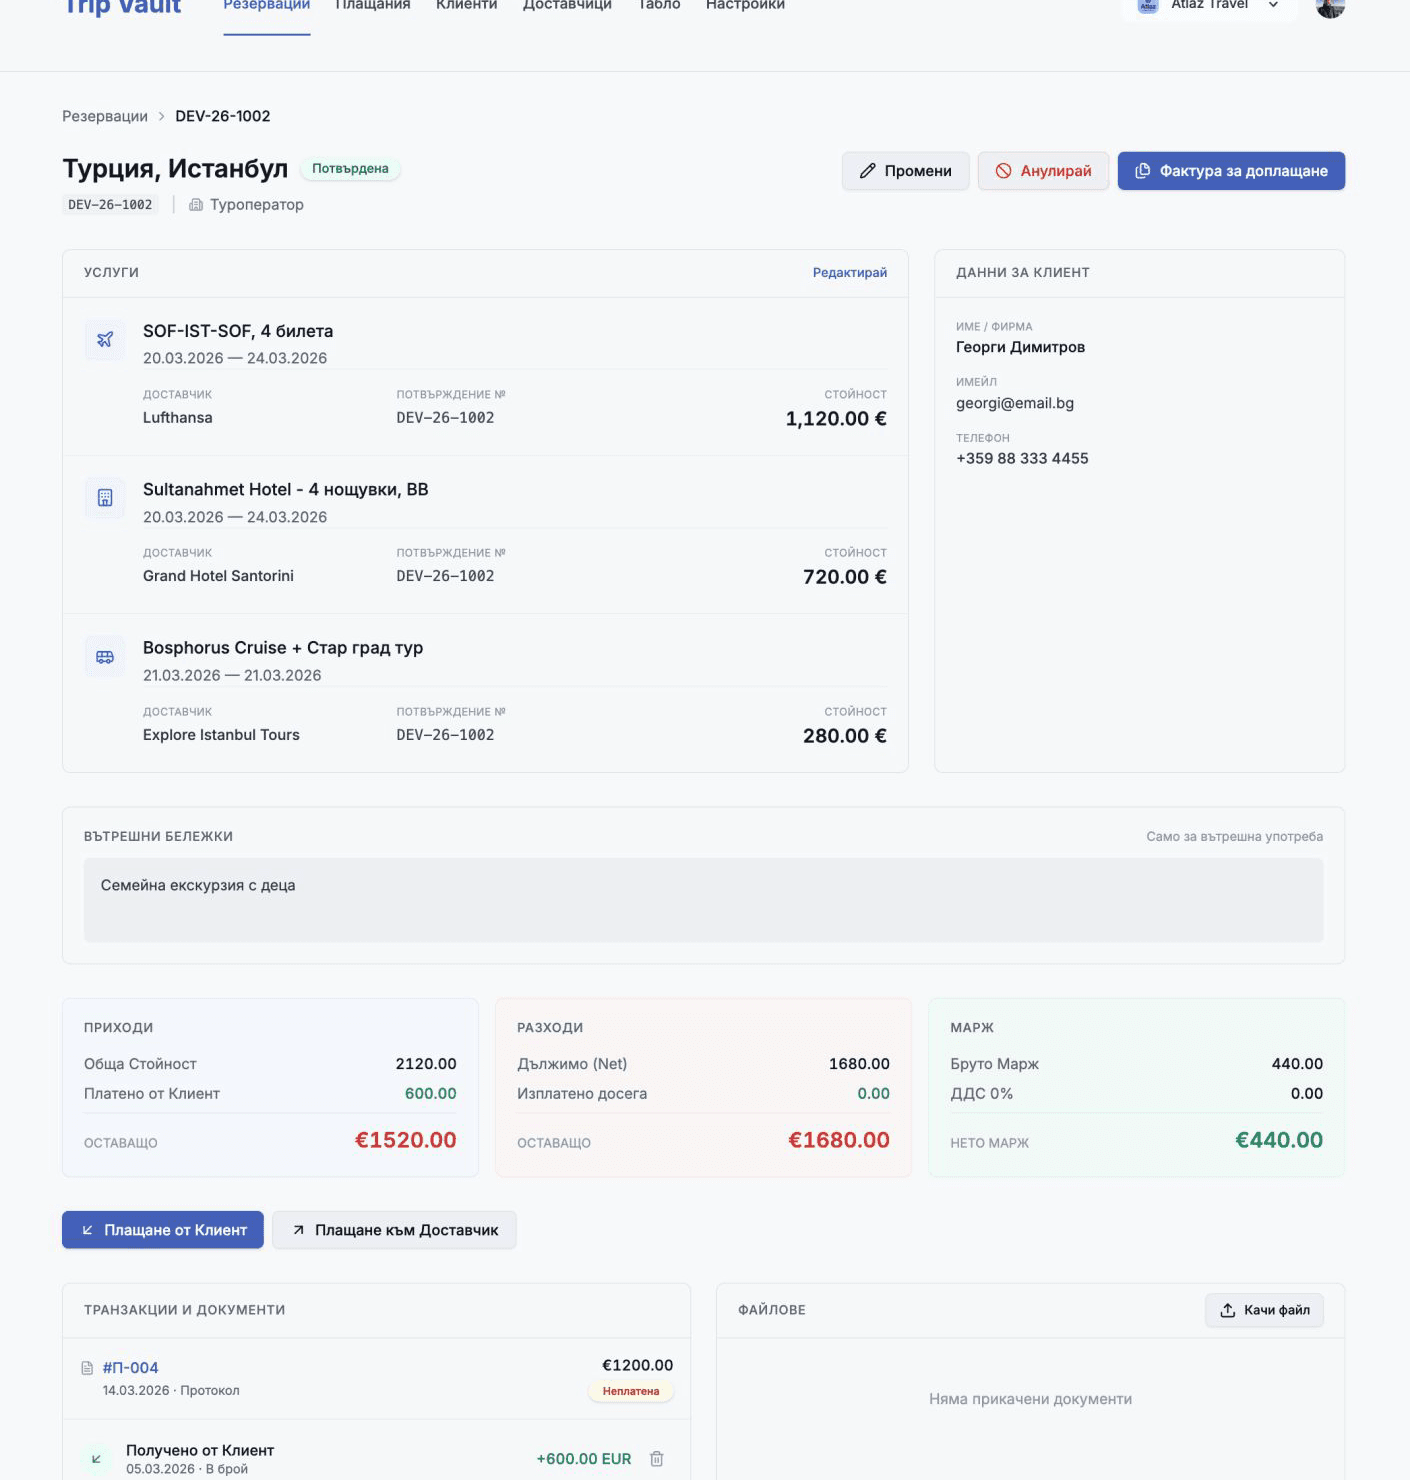Viewport: 1410px width, 1480px height.
Task: Click the Резервации breadcrumb link
Action: point(105,116)
